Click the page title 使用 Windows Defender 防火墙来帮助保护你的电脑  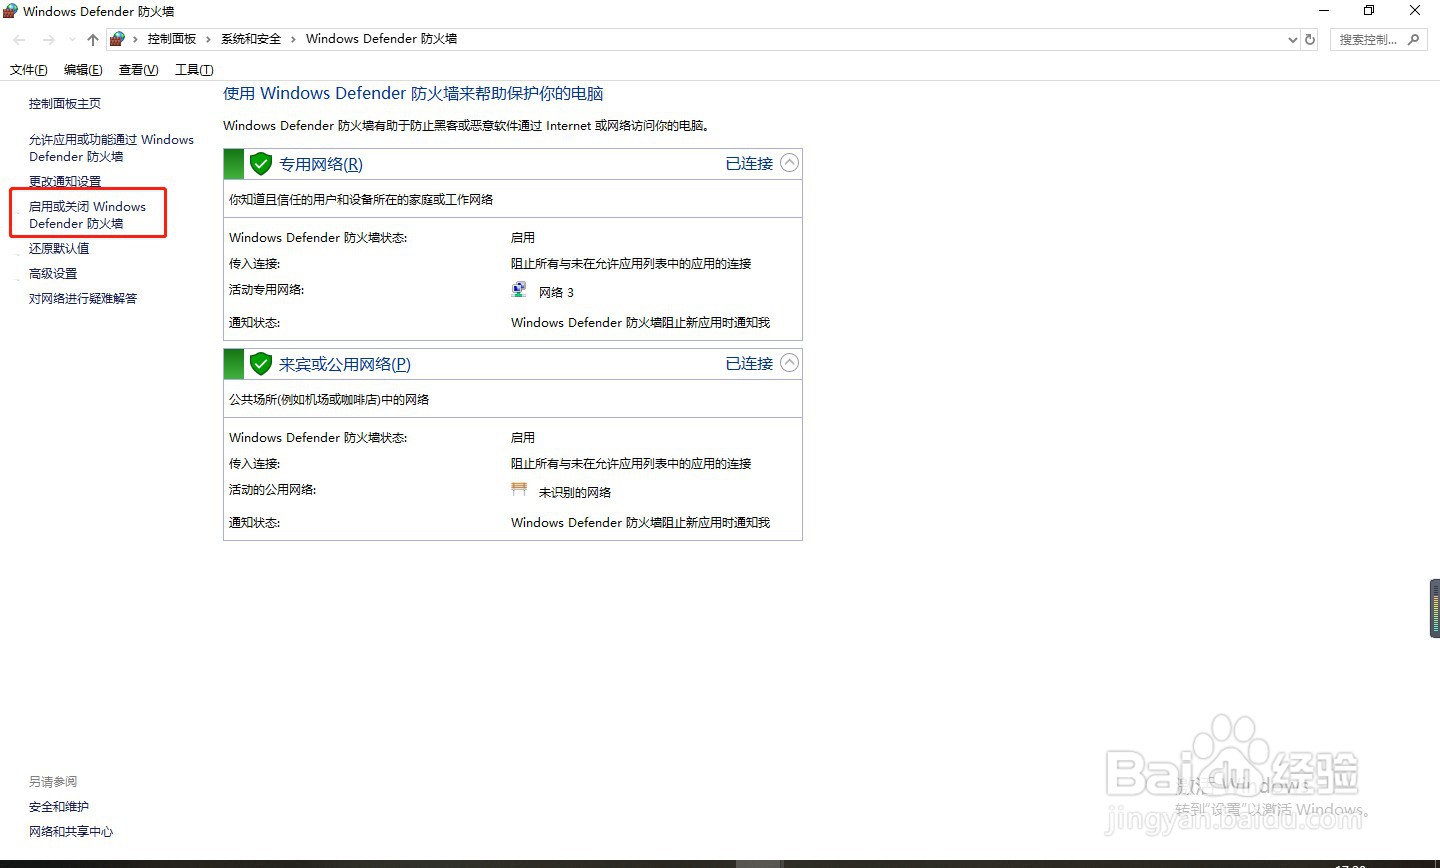click(413, 94)
